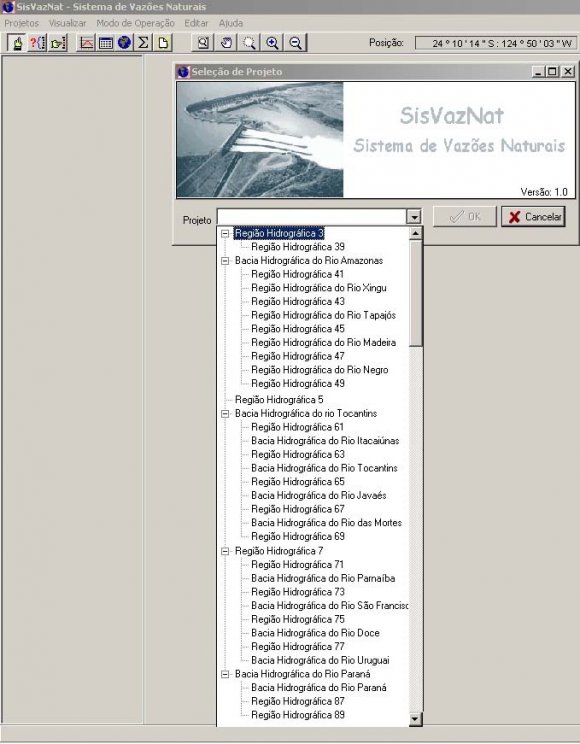The width and height of the screenshot is (580, 744).
Task: Open the Visualizar menu
Action: 67,23
